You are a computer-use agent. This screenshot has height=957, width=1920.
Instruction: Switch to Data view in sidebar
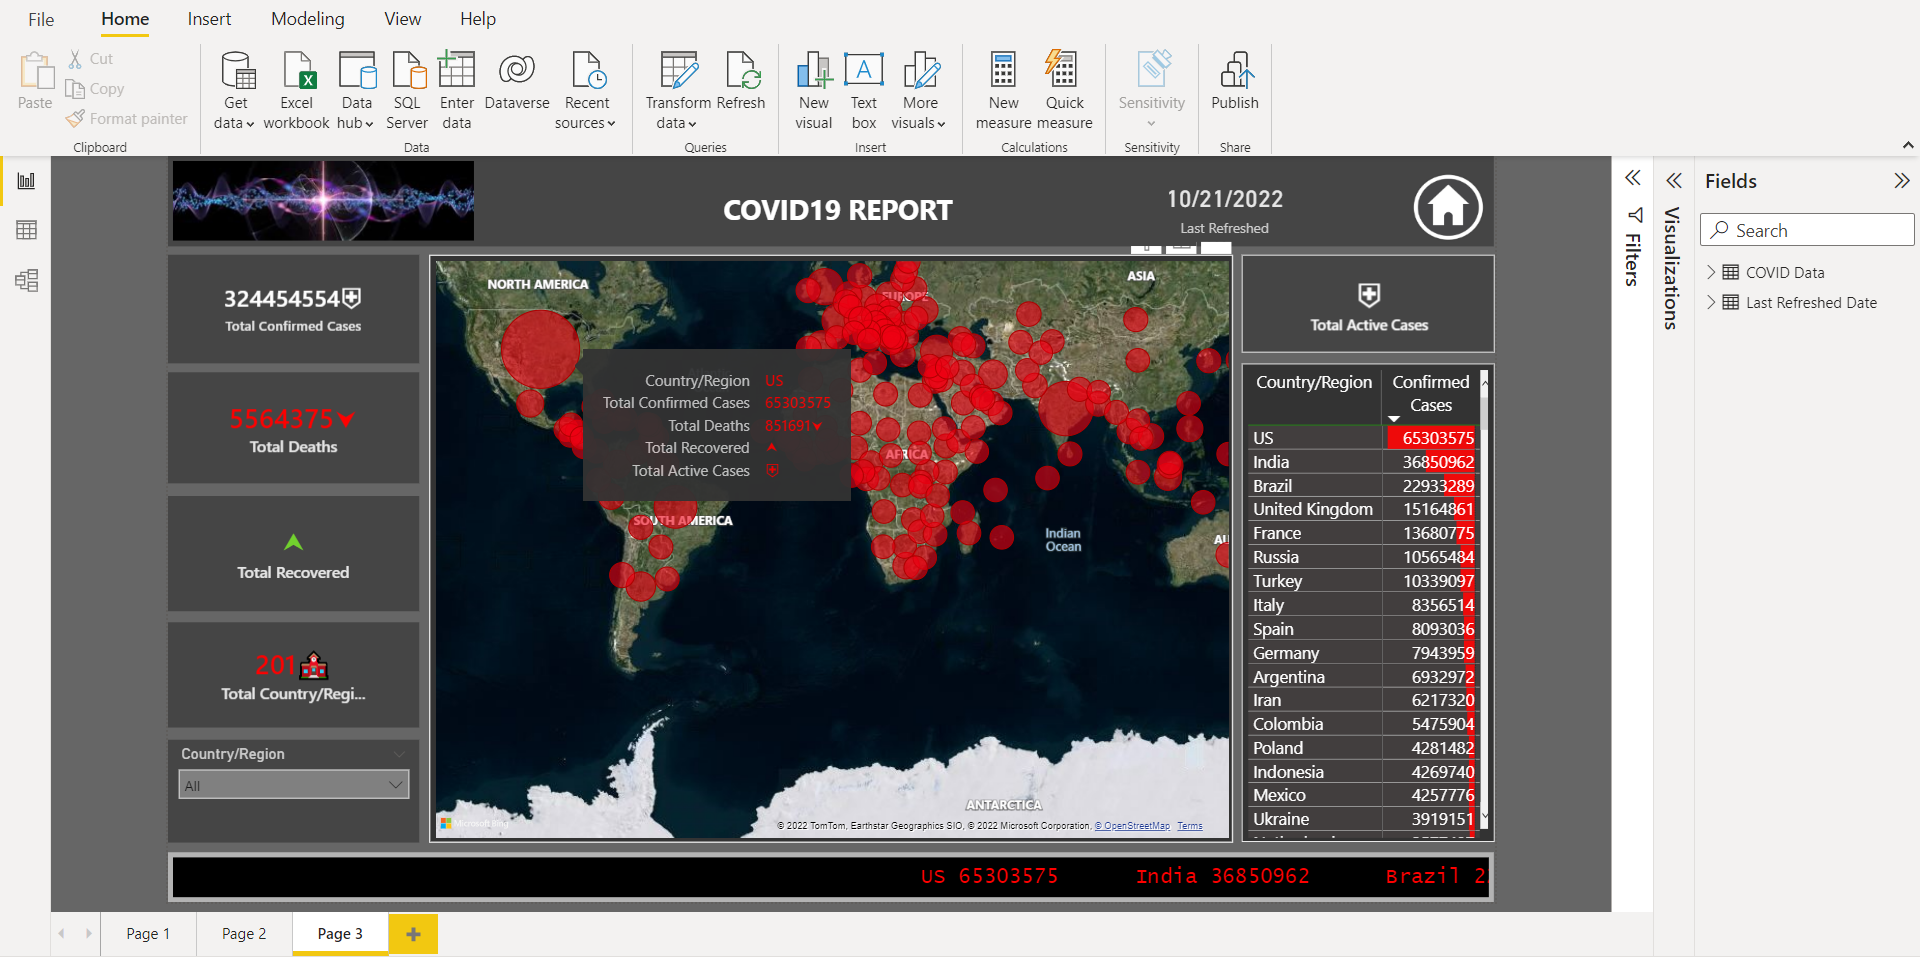click(x=26, y=230)
